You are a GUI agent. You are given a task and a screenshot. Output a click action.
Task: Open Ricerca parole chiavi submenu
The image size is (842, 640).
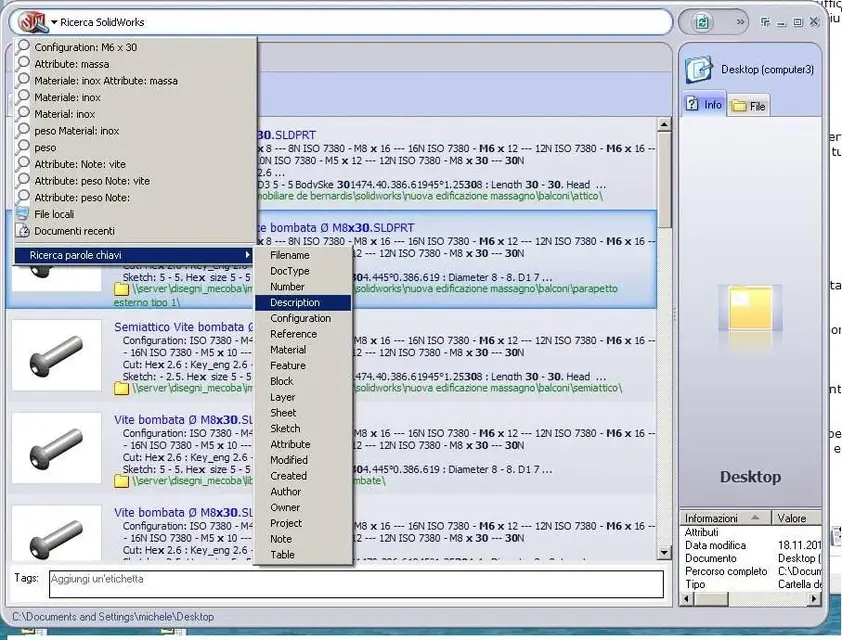pos(134,255)
